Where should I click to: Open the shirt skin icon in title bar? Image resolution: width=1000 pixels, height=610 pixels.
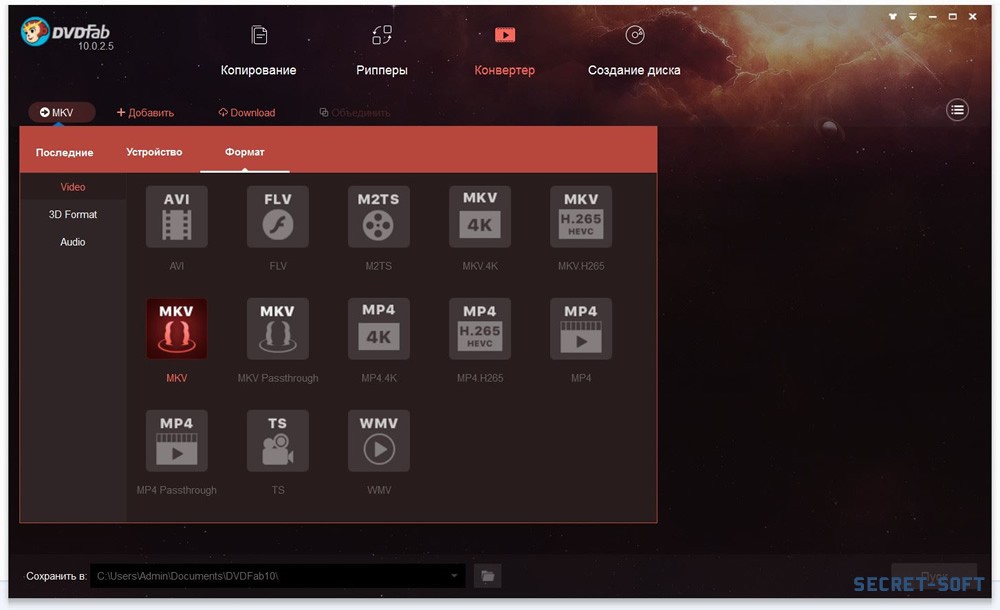[893, 17]
